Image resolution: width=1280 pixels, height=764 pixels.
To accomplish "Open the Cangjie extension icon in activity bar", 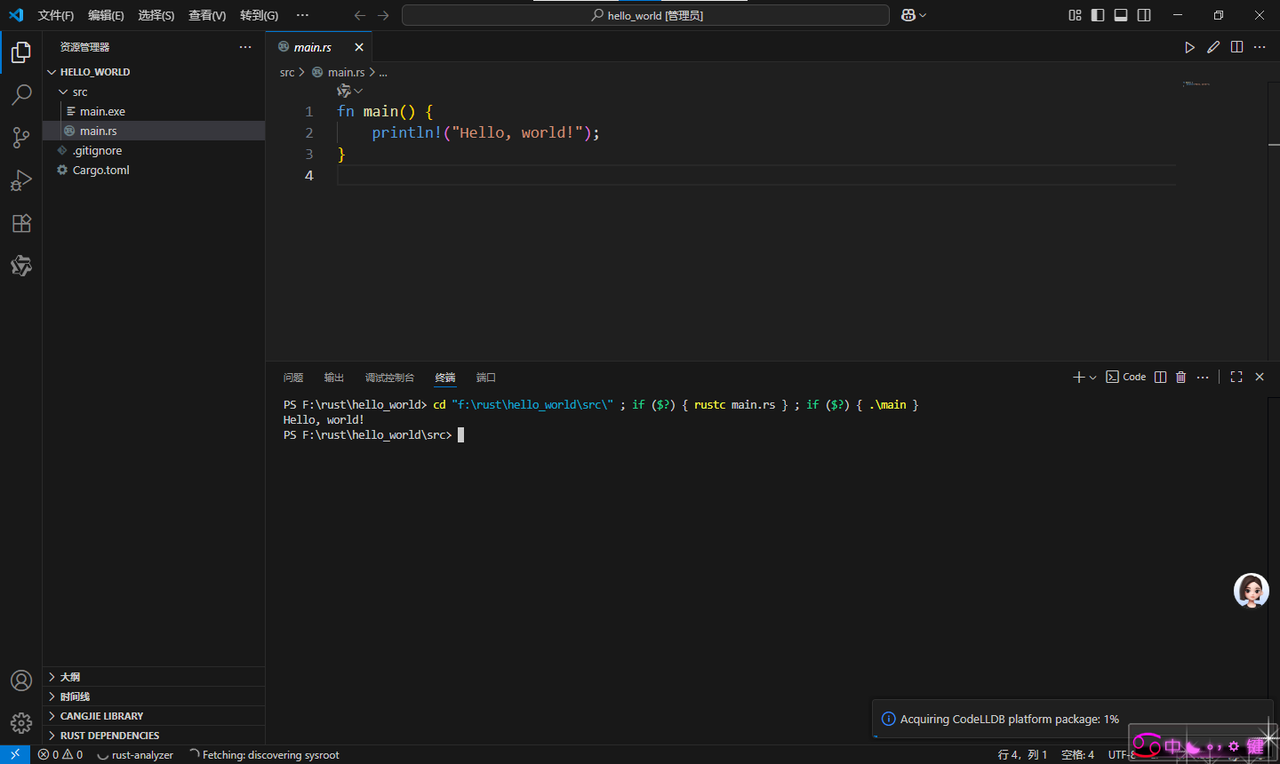I will pyautogui.click(x=21, y=266).
